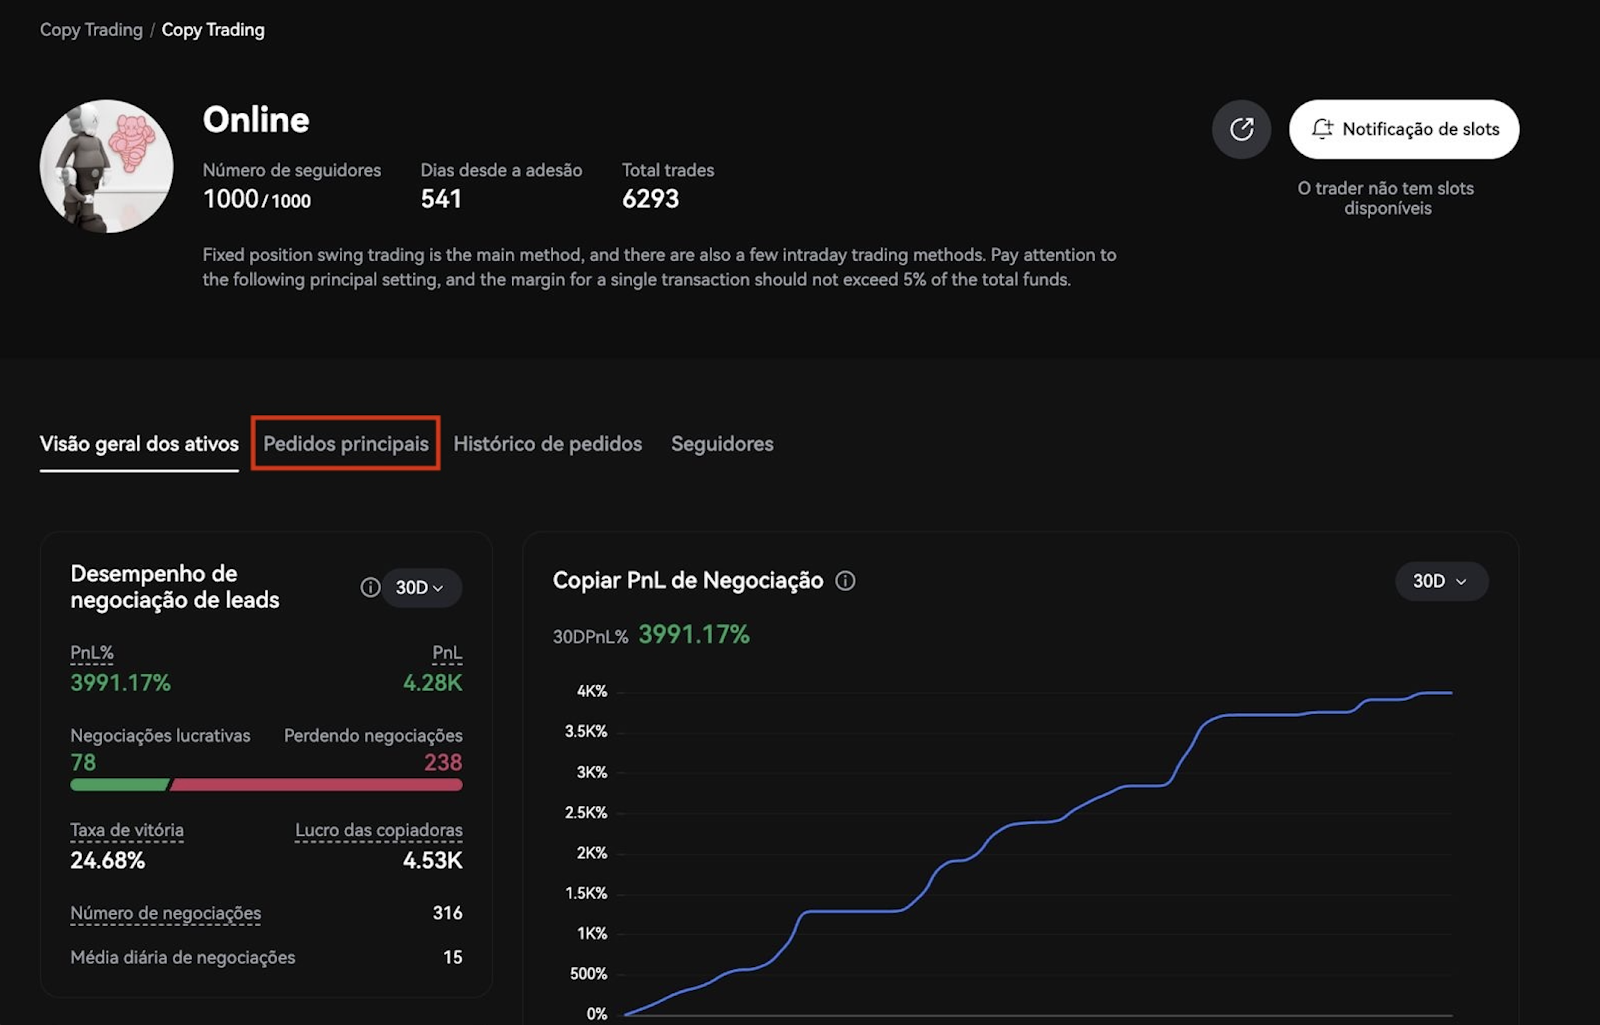This screenshot has height=1025, width=1600.
Task: Click the first Copy Trading breadcrumb link
Action: pos(91,30)
